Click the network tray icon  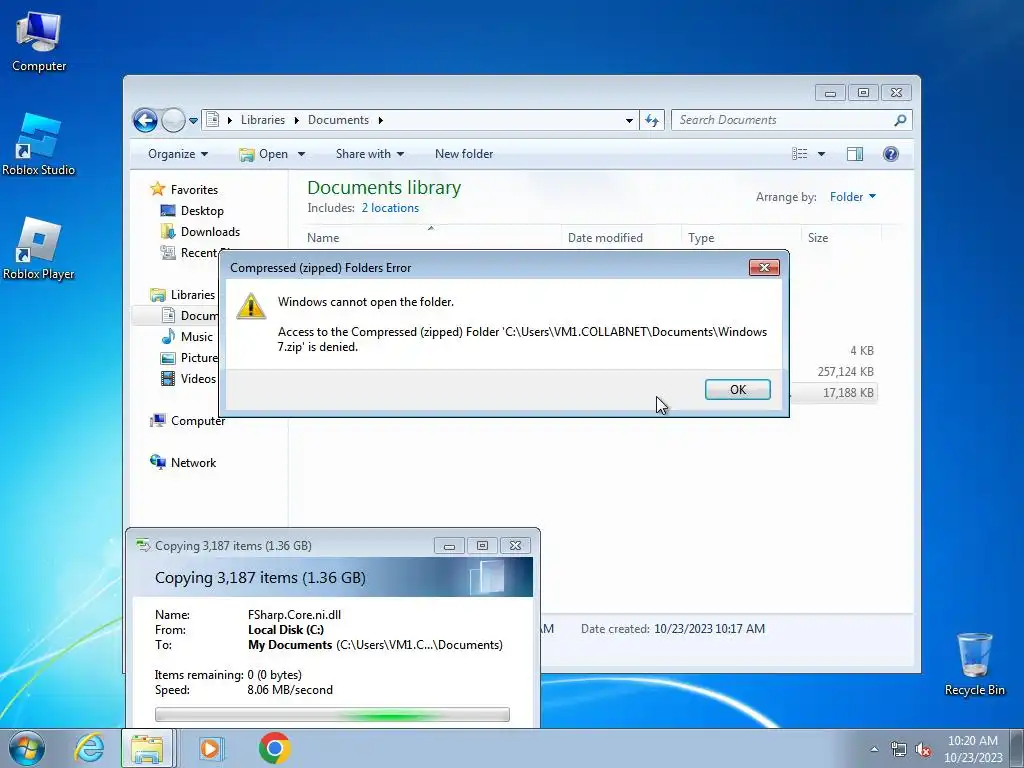[x=899, y=750]
